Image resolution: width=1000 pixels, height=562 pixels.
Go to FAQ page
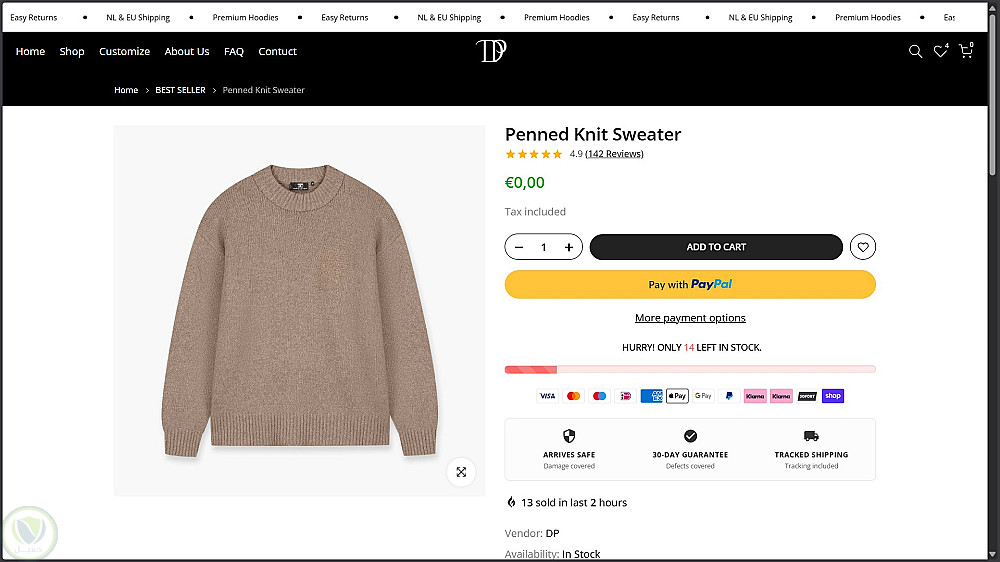[234, 52]
